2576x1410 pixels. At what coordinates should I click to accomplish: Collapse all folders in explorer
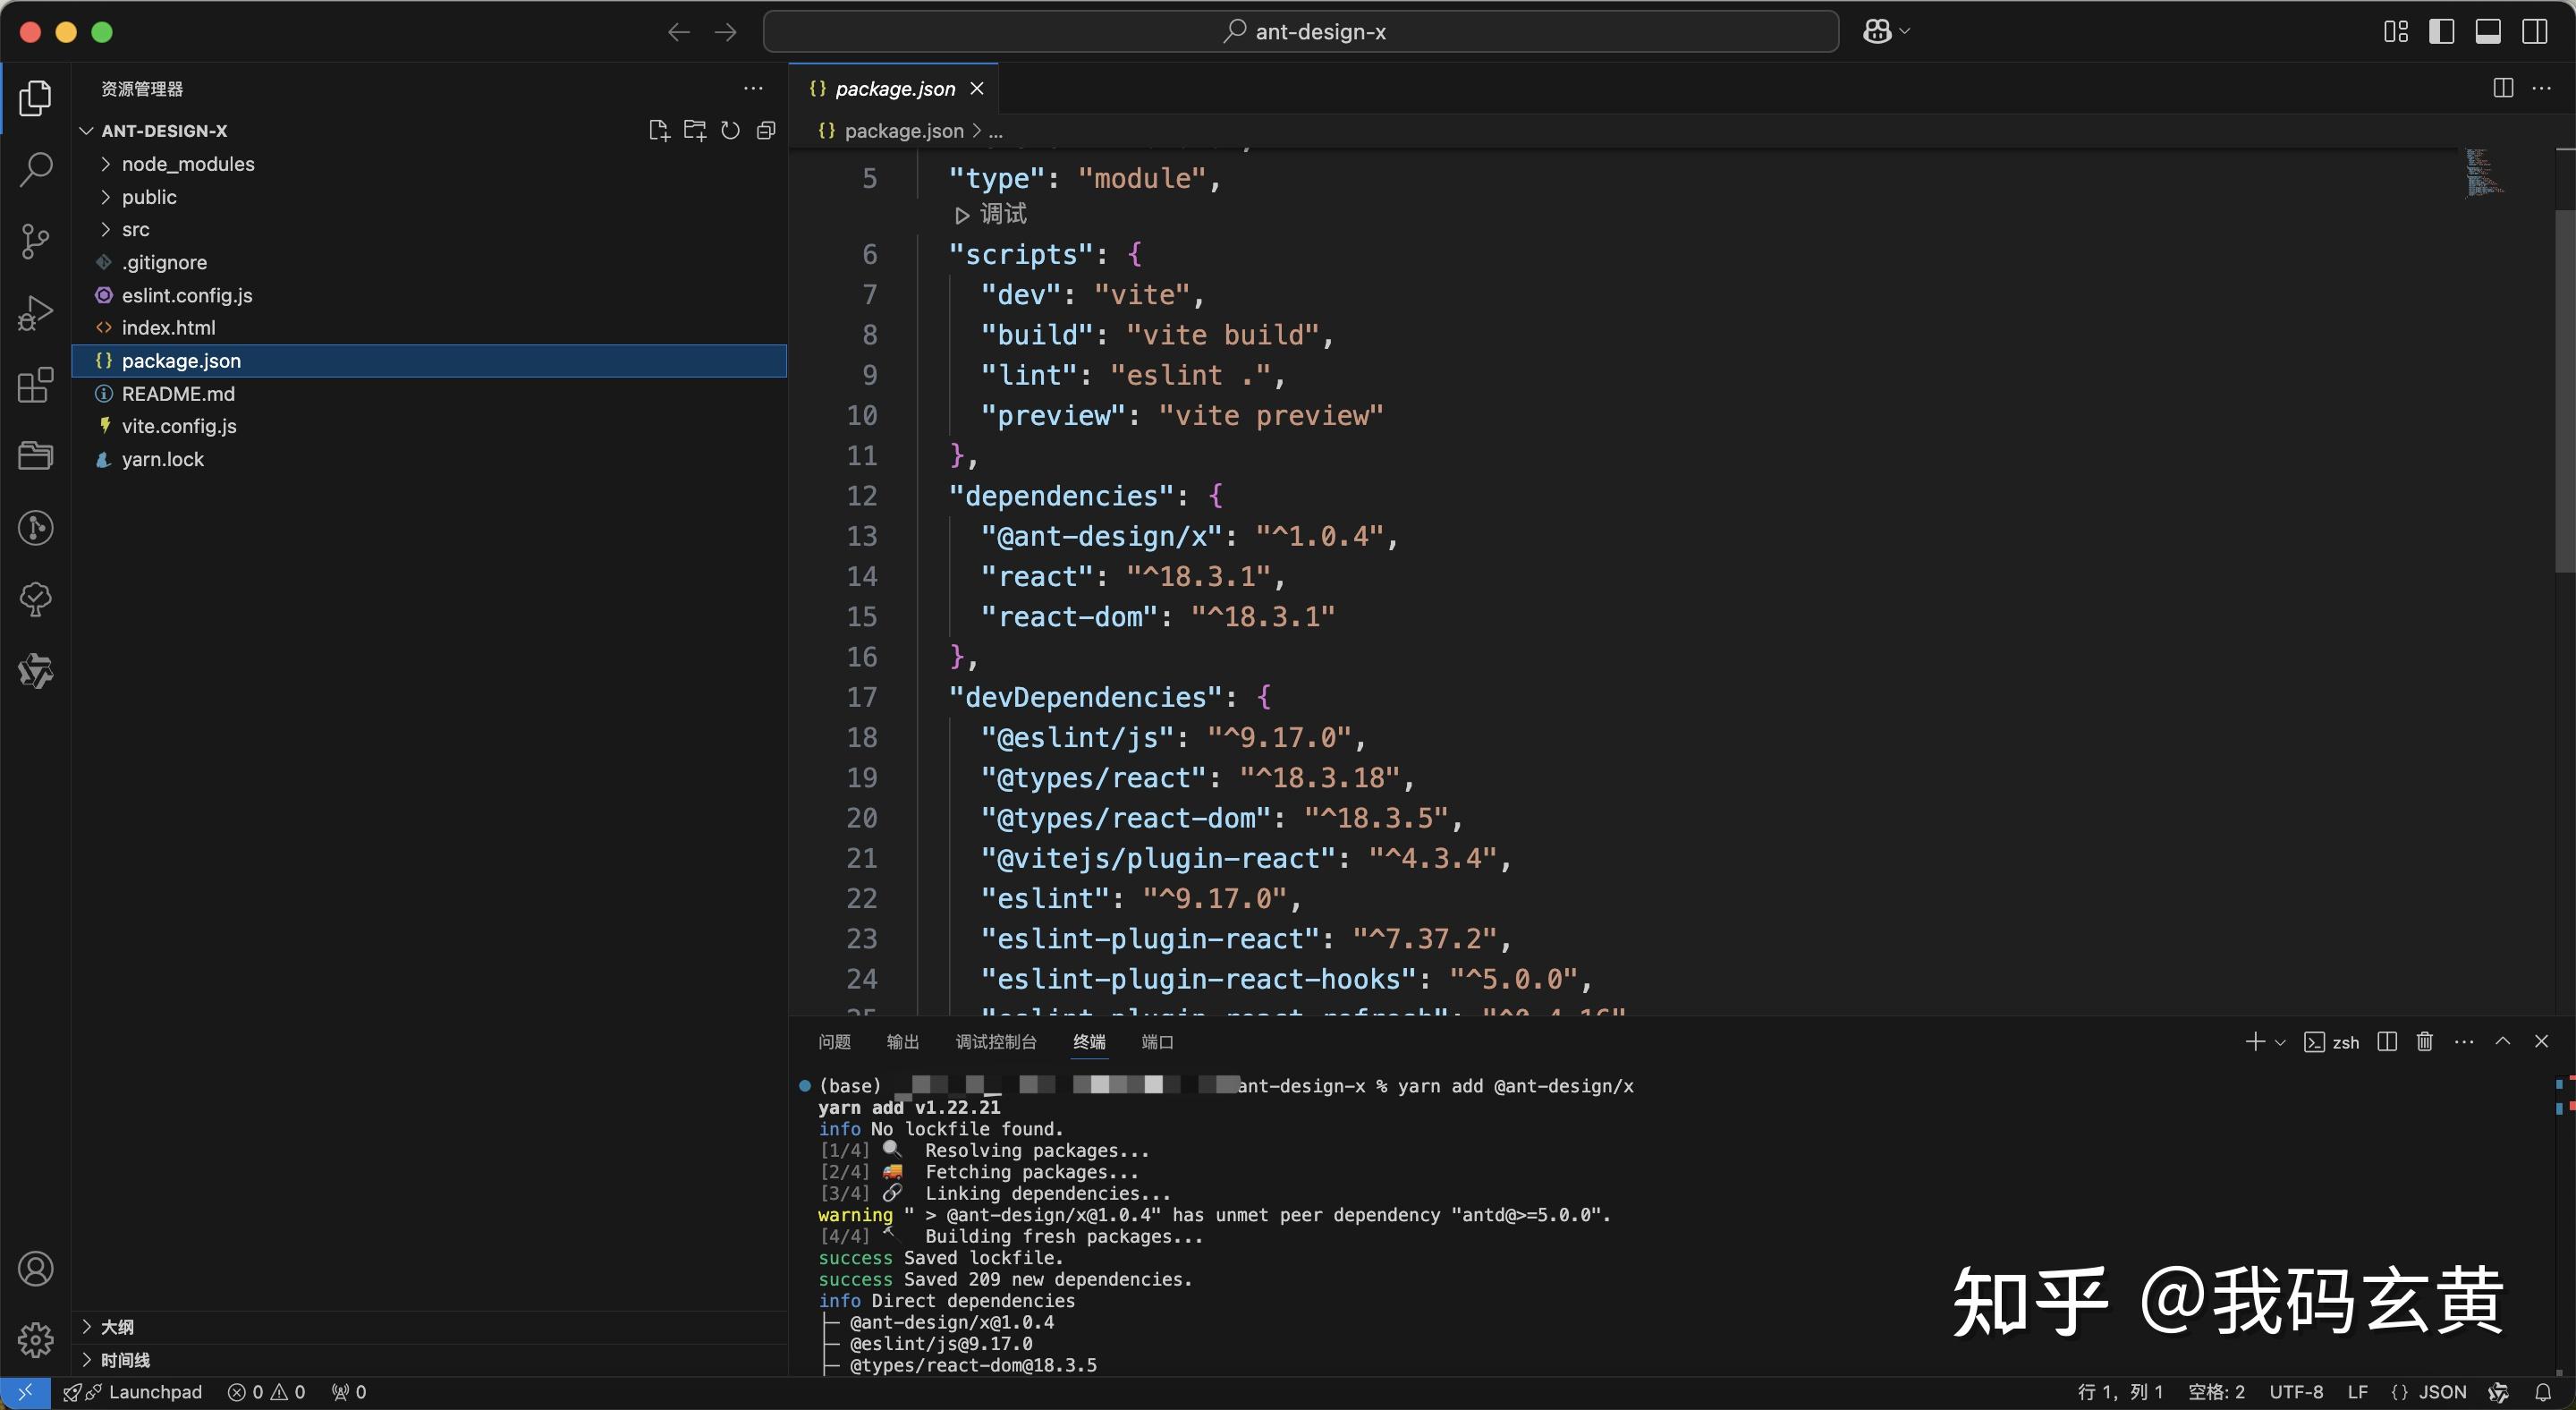(x=767, y=131)
